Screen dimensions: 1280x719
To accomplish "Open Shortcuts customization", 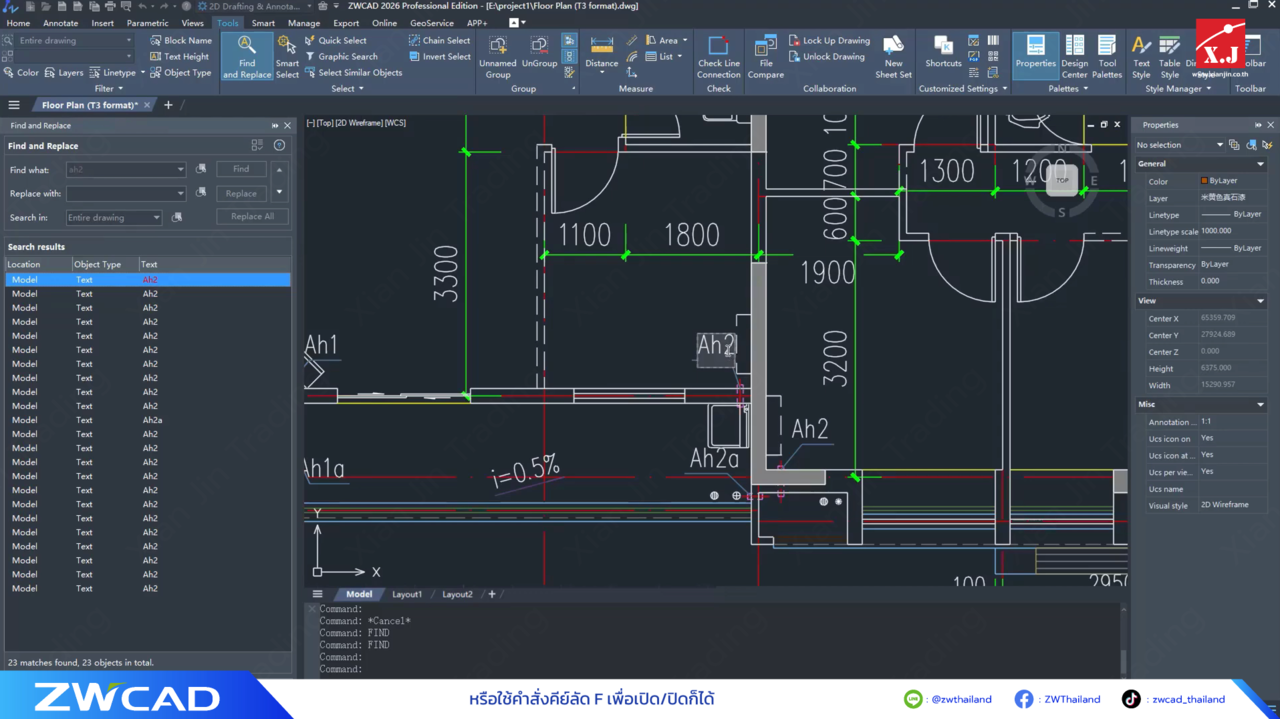I will pyautogui.click(x=943, y=52).
